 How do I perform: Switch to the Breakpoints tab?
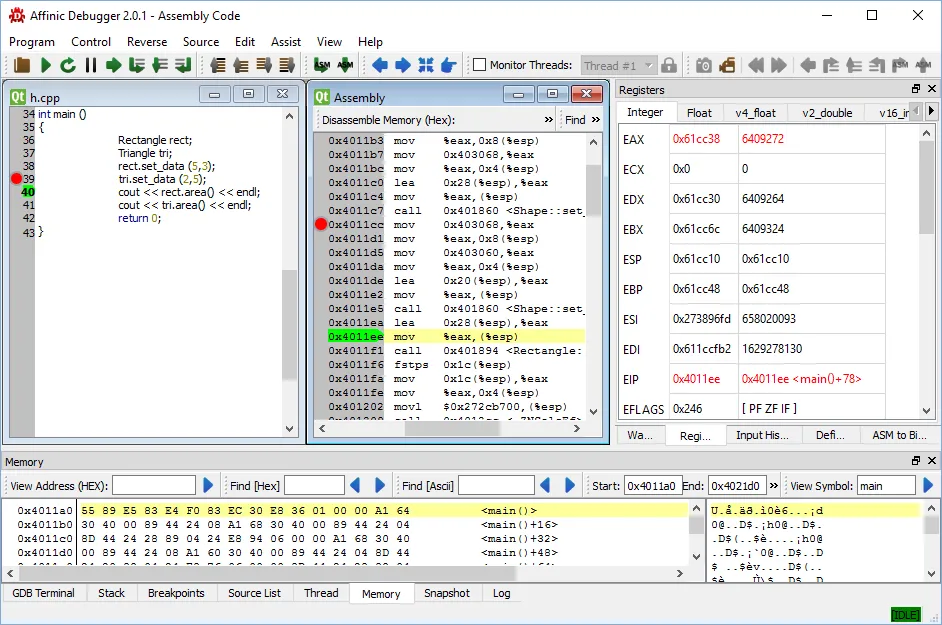(176, 593)
